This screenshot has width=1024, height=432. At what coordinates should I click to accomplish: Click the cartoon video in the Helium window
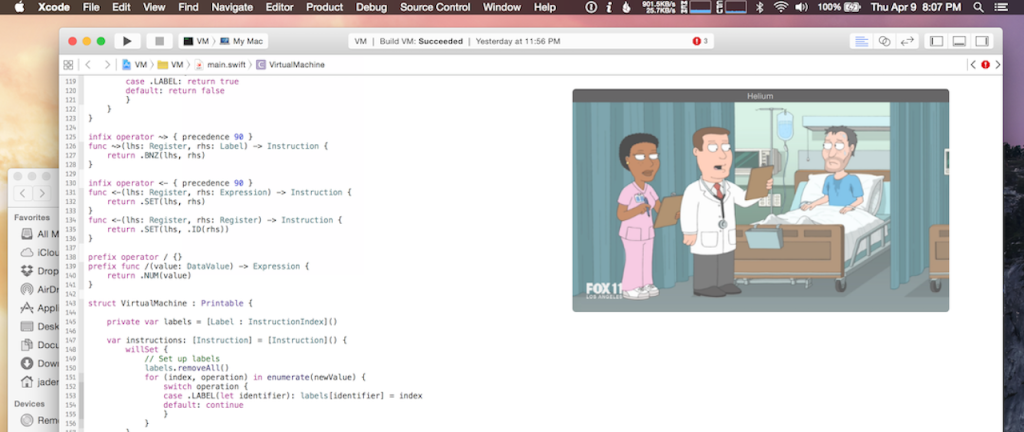[x=760, y=206]
